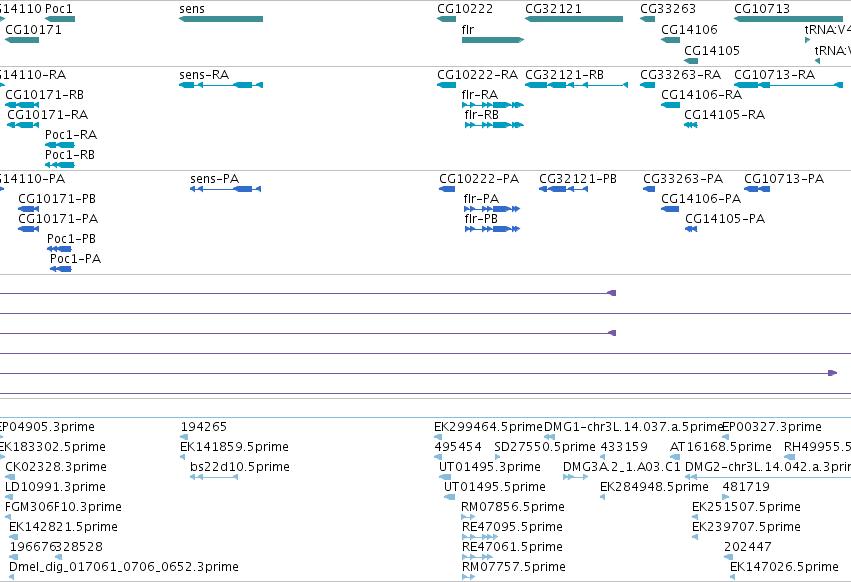This screenshot has width=851, height=582.
Task: Open EST UT01495.5prime
Action: click(x=495, y=487)
